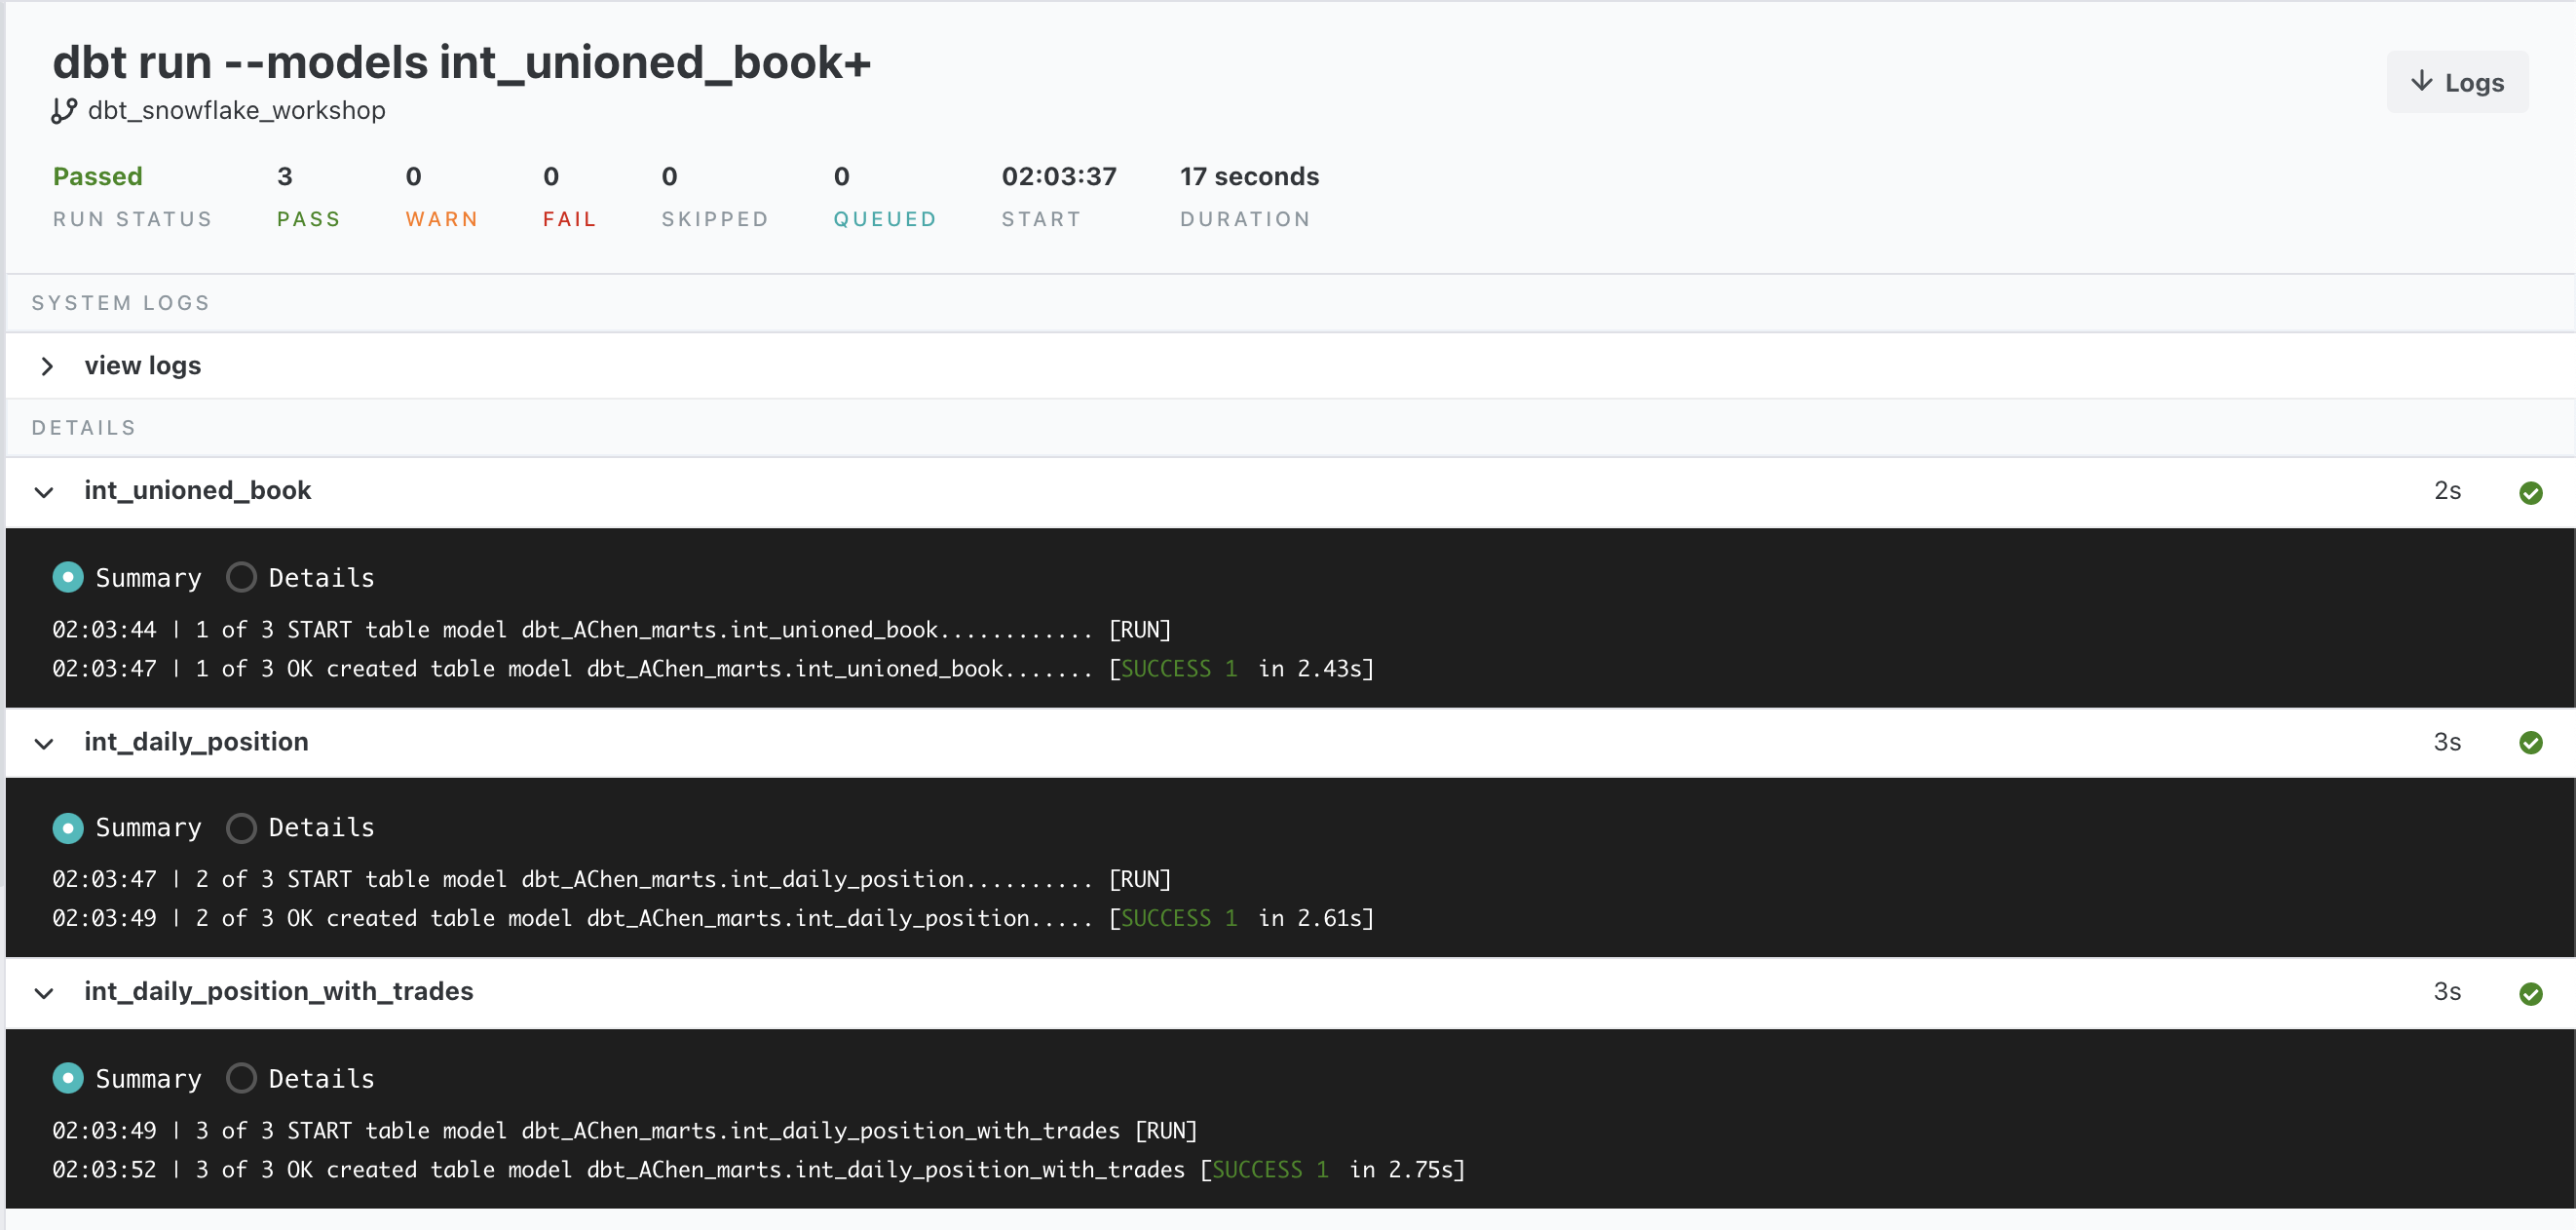
Task: Click the view logs label
Action: click(142, 366)
